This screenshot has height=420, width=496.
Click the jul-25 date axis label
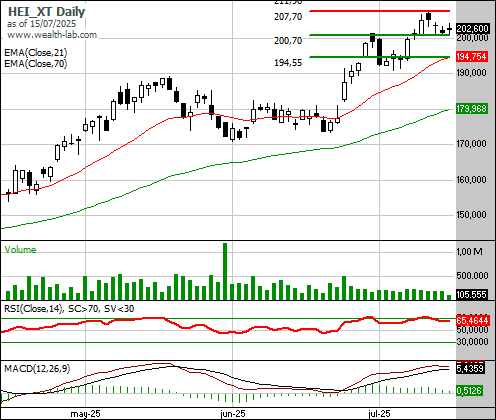click(379, 414)
